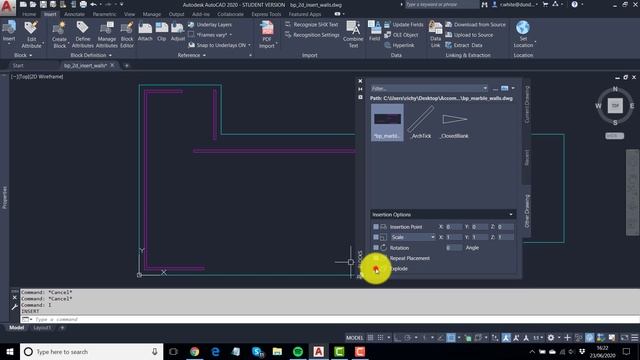Viewport: 640px width, 360px height.
Task: Open the Block Editor
Action: click(127, 35)
